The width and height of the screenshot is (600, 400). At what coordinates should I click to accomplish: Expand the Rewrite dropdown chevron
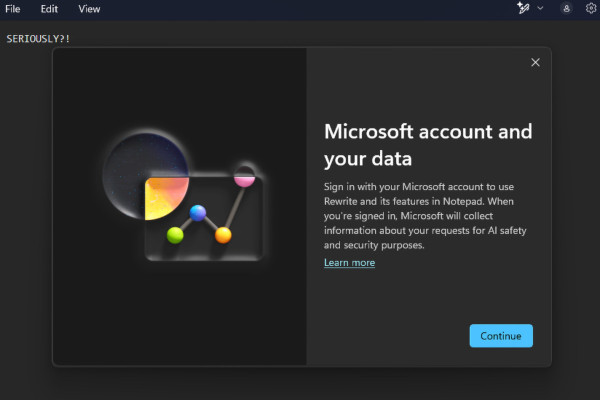tap(540, 8)
